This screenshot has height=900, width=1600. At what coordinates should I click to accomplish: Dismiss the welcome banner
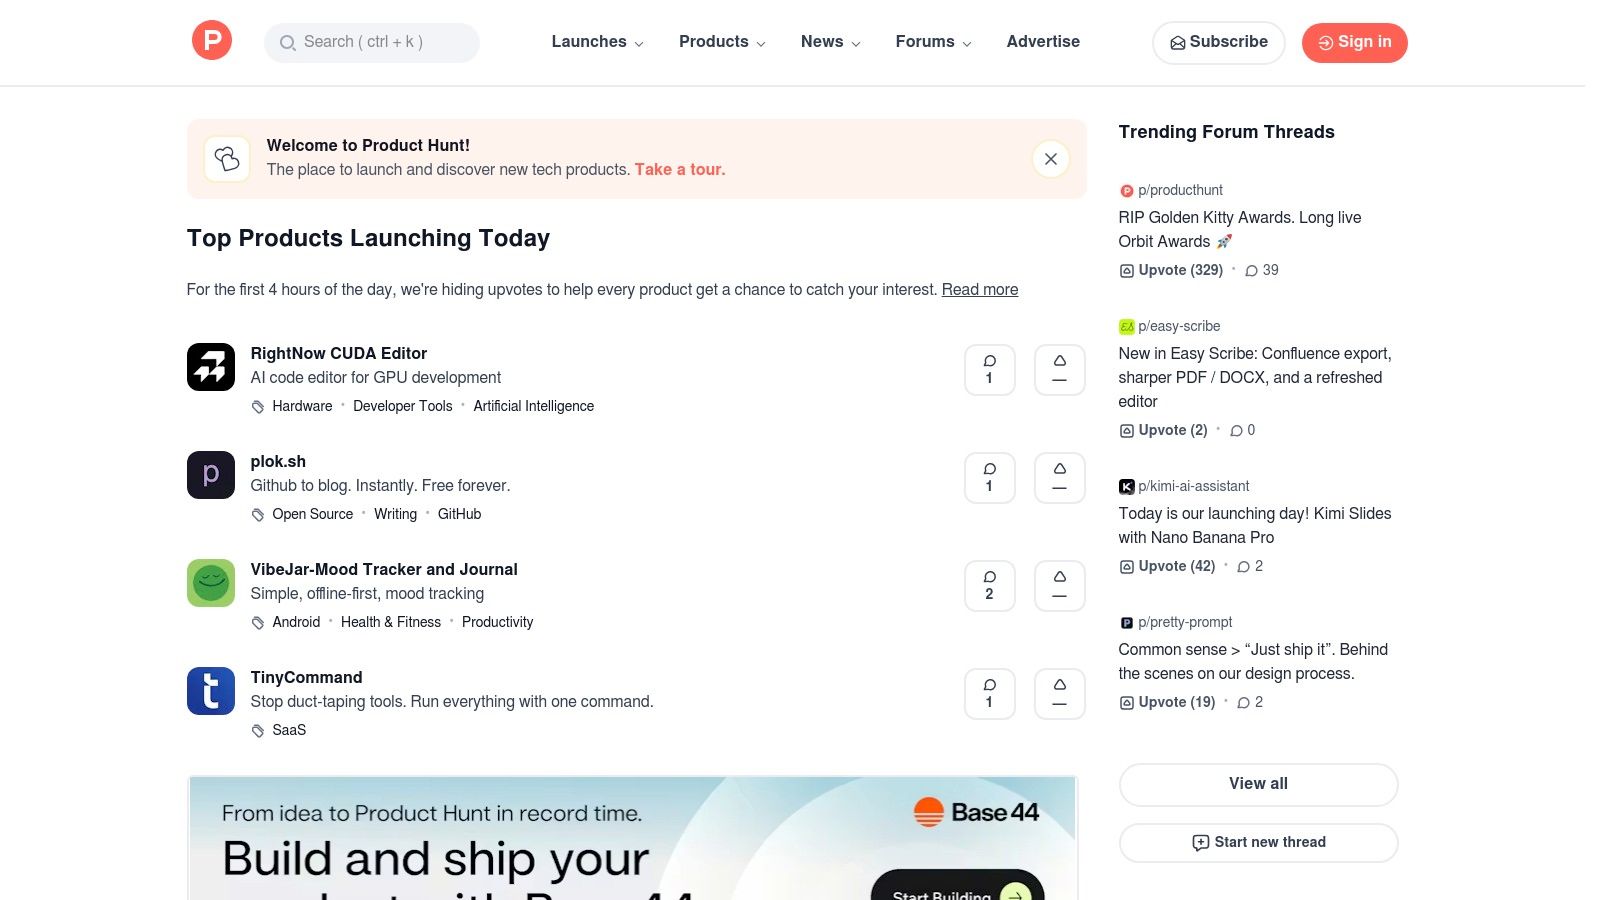(x=1050, y=159)
